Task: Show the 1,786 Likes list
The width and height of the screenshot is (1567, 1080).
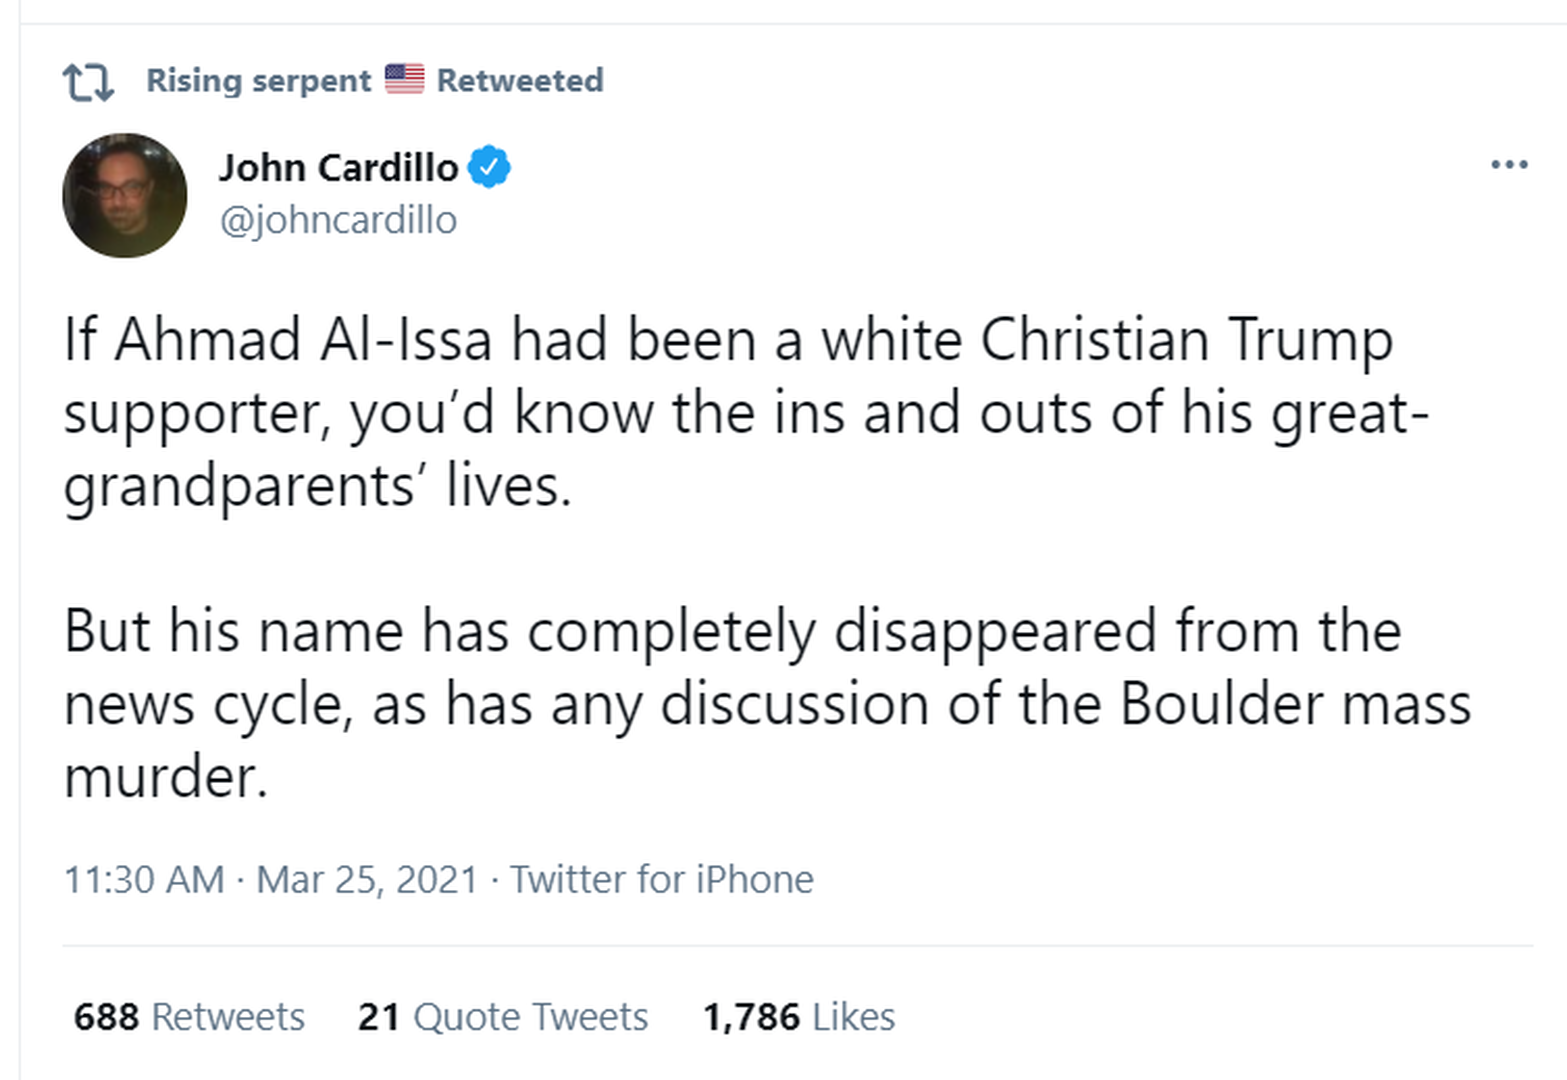Action: (798, 1017)
